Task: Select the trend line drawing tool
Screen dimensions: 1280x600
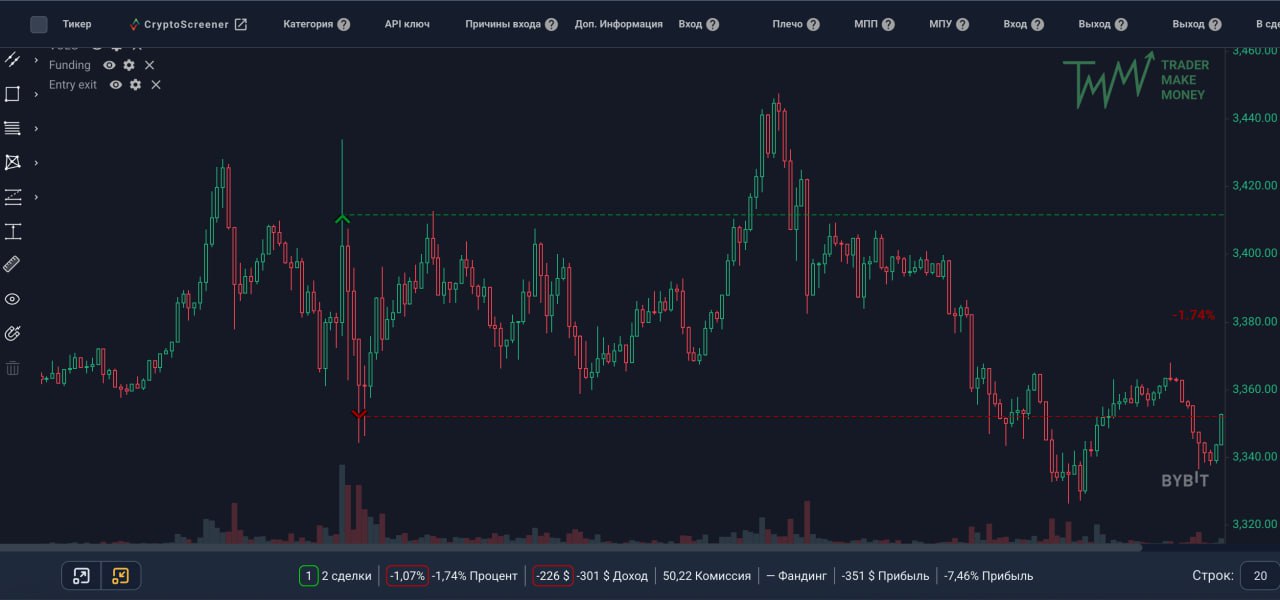Action: pos(12,59)
